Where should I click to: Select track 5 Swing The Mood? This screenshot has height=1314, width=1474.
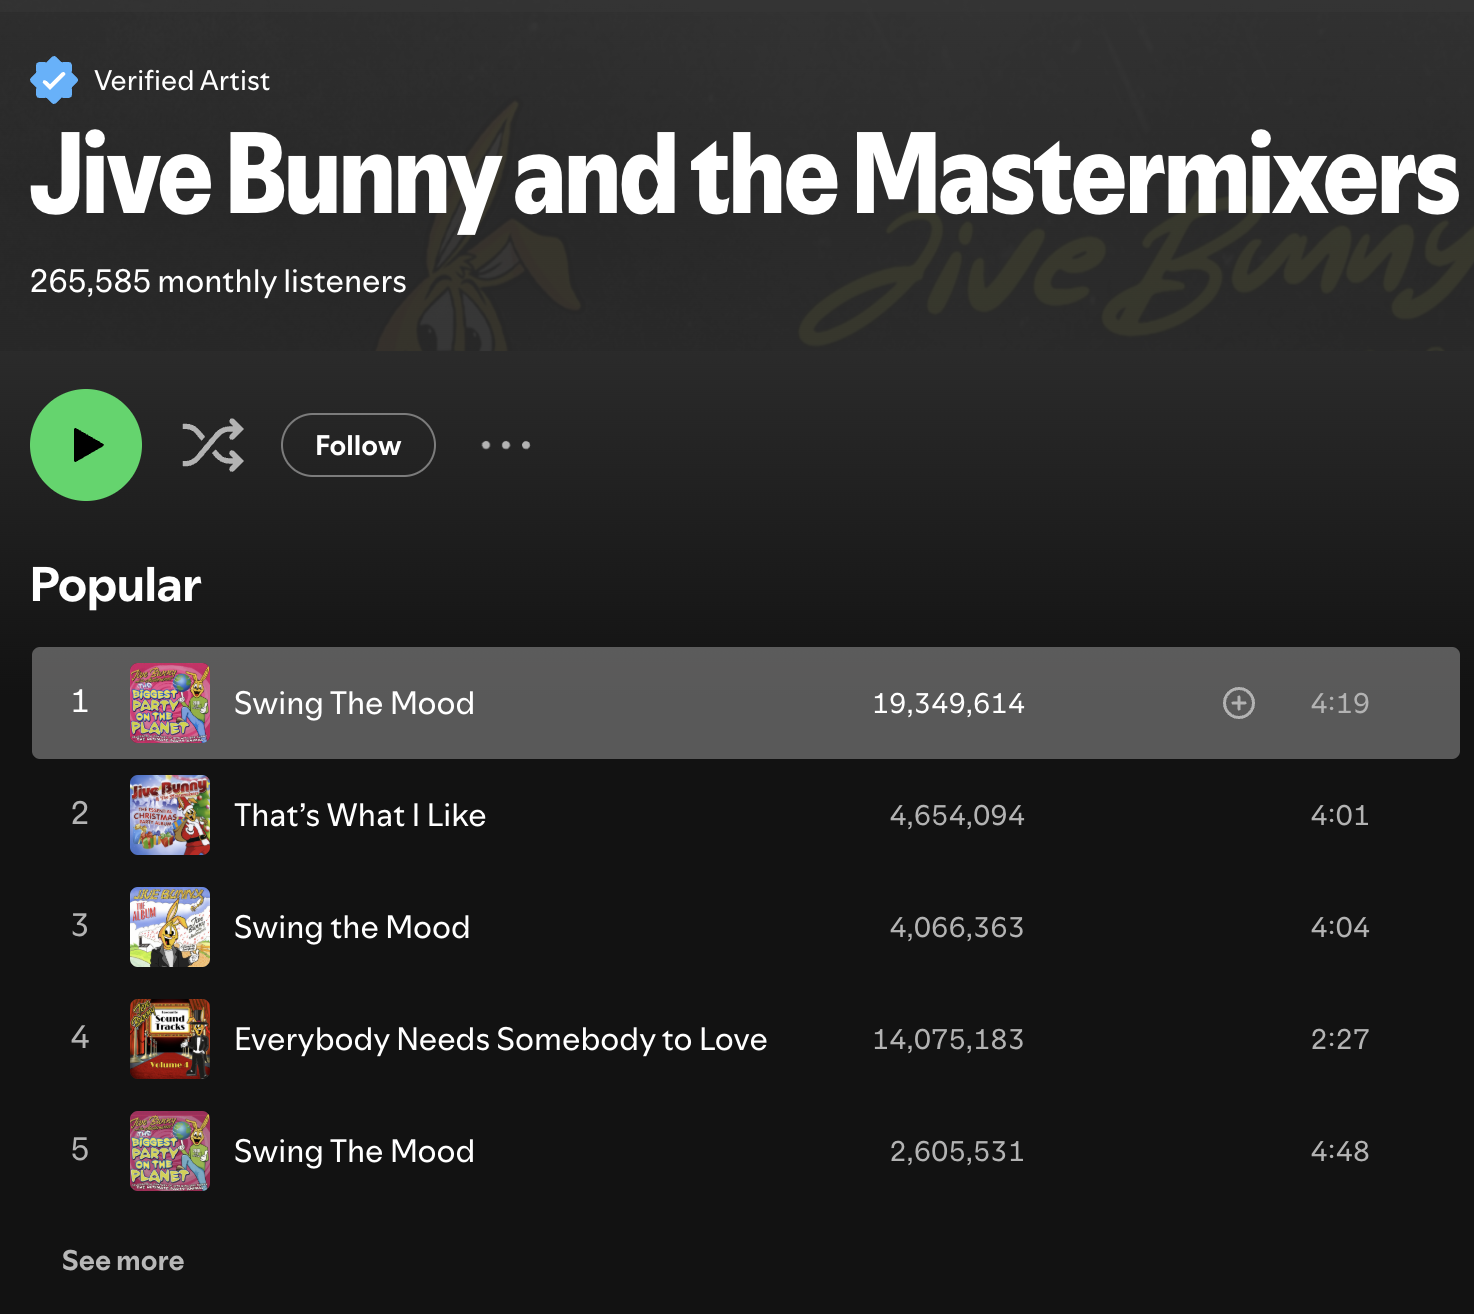pos(746,1151)
